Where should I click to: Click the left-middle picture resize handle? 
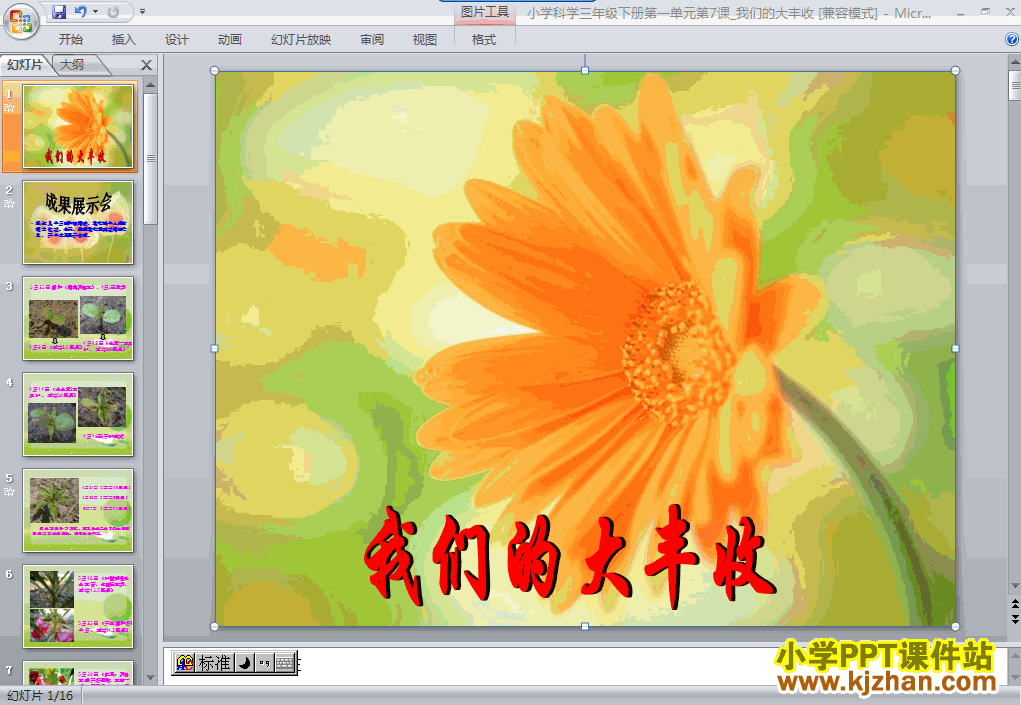(x=215, y=348)
